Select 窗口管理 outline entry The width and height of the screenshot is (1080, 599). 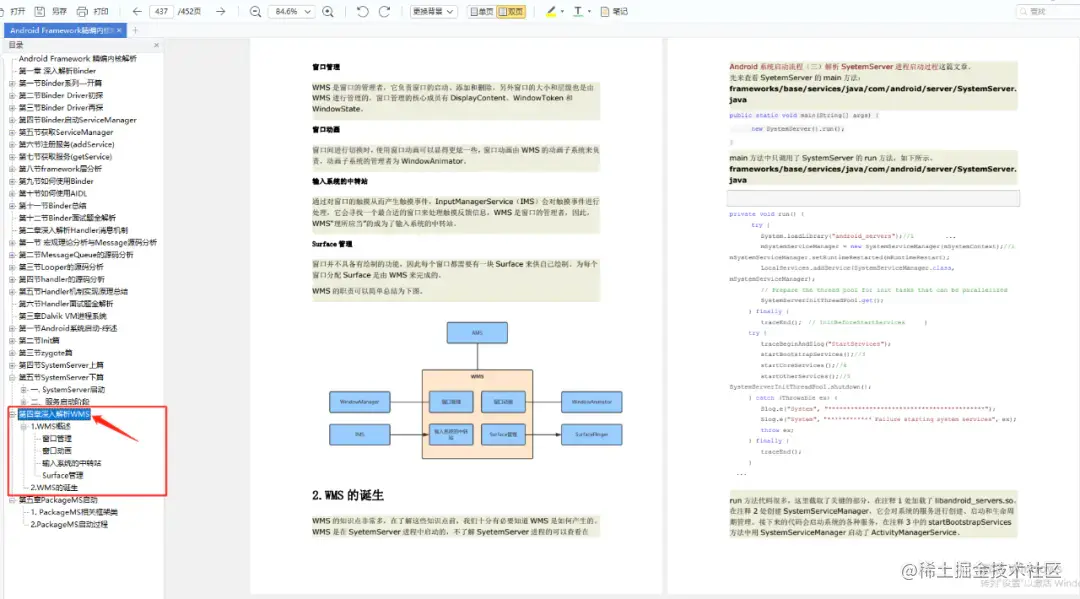pos(56,439)
